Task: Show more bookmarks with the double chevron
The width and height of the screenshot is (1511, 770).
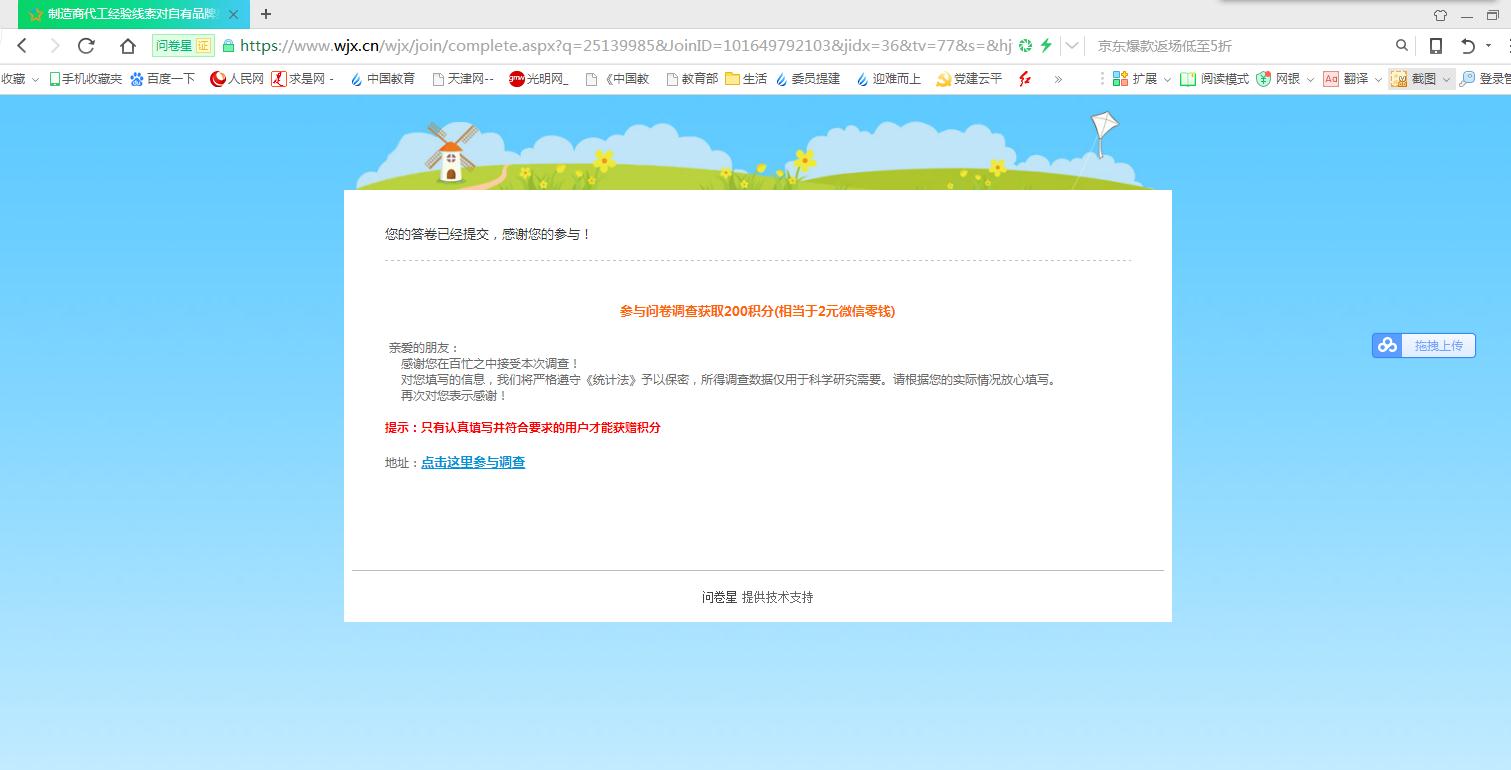Action: click(1058, 79)
